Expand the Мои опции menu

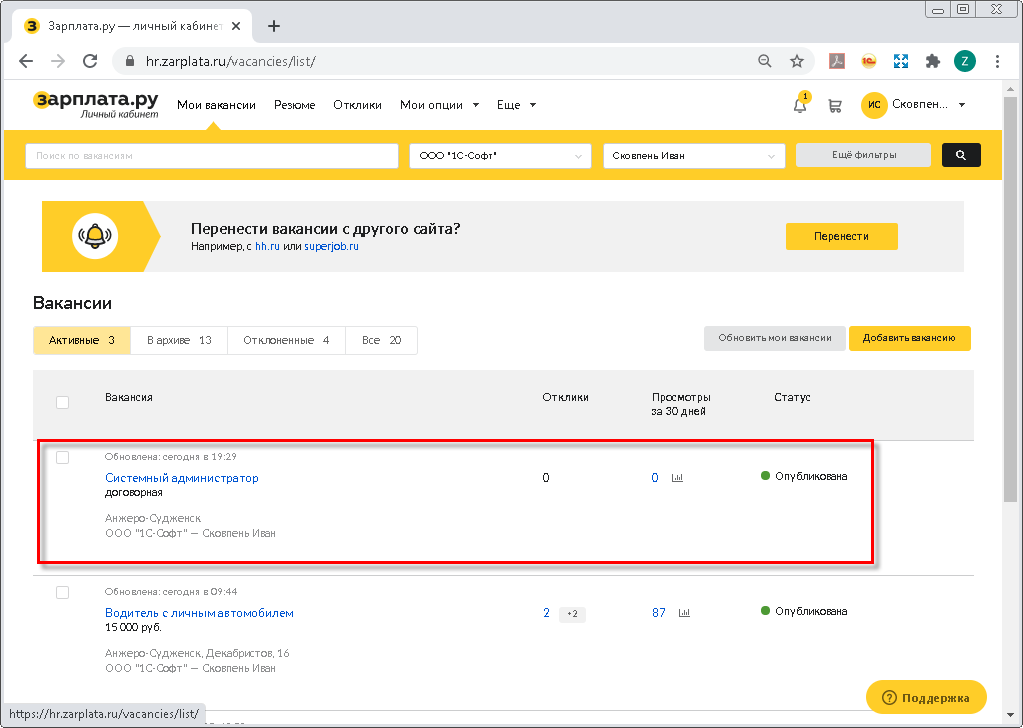(x=439, y=105)
